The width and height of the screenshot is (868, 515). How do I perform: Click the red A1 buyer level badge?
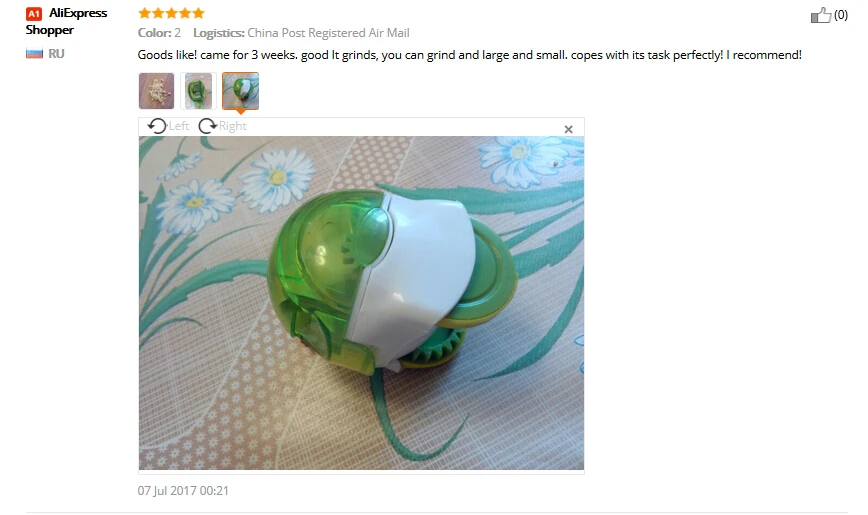click(x=34, y=13)
